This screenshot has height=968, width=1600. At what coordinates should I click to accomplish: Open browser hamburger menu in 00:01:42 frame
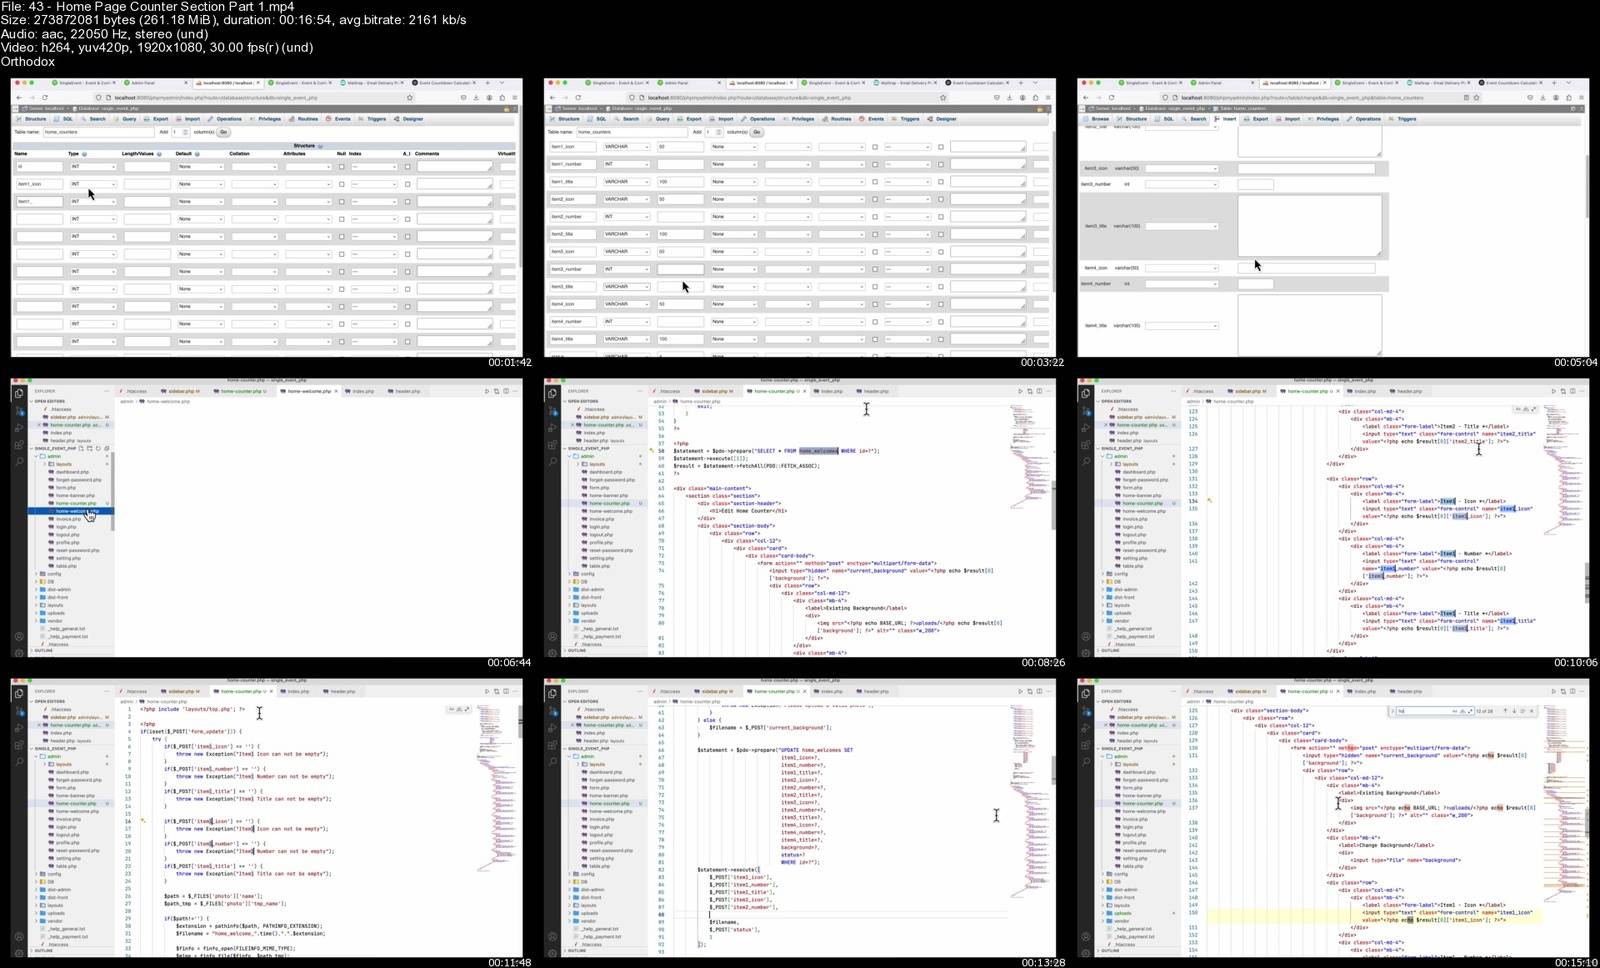click(x=514, y=97)
